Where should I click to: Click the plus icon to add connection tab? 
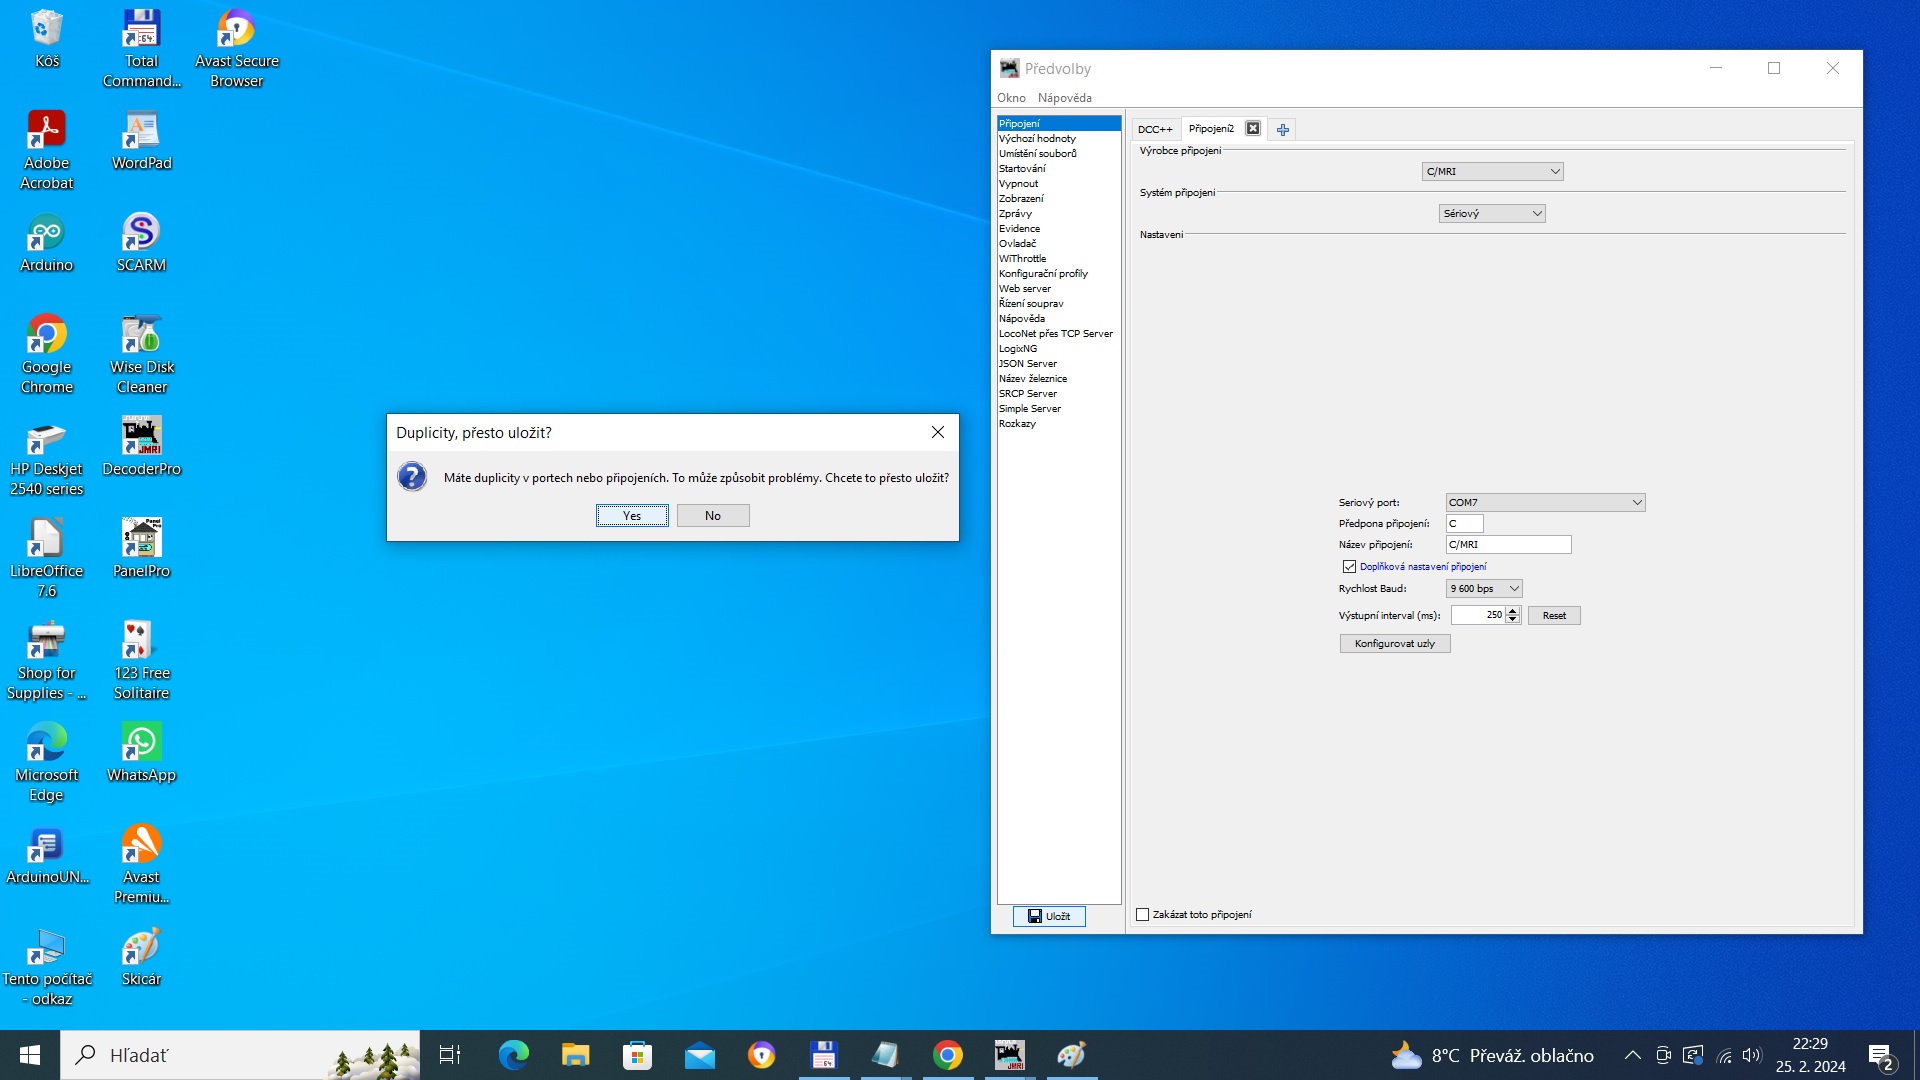(1282, 130)
